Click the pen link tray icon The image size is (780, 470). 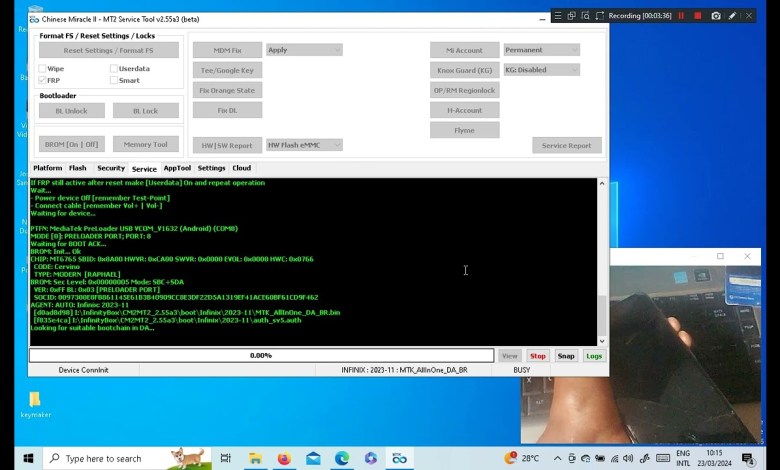tap(645, 458)
